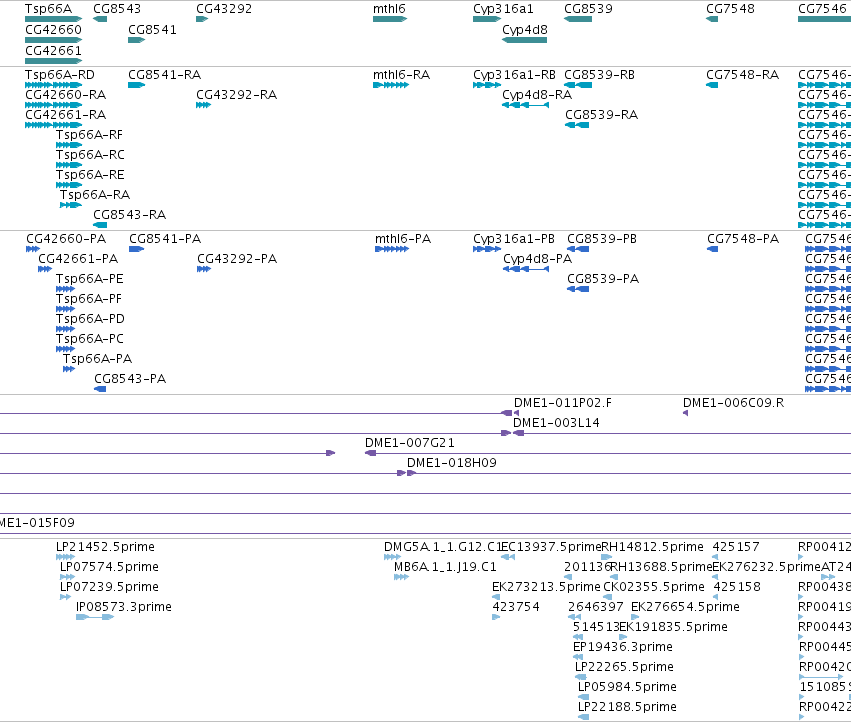Select the Tsp66A-PA protein label

click(x=97, y=359)
